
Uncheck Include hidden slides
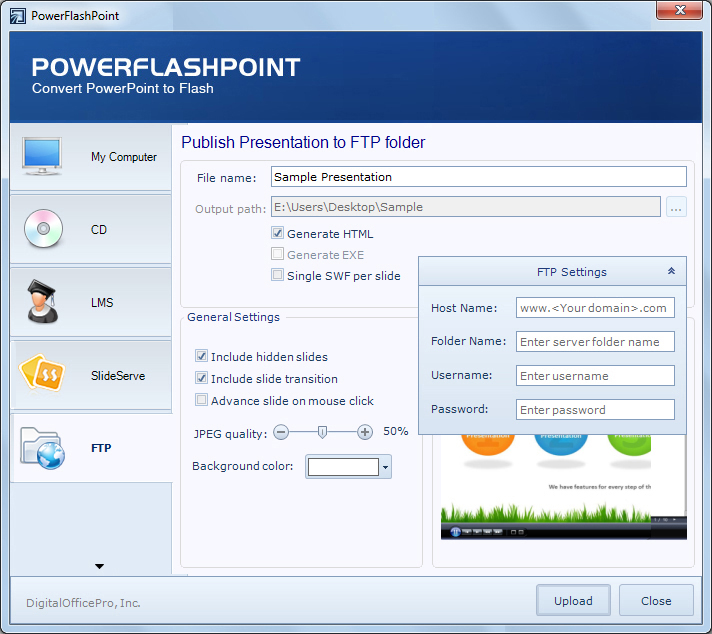[201, 356]
